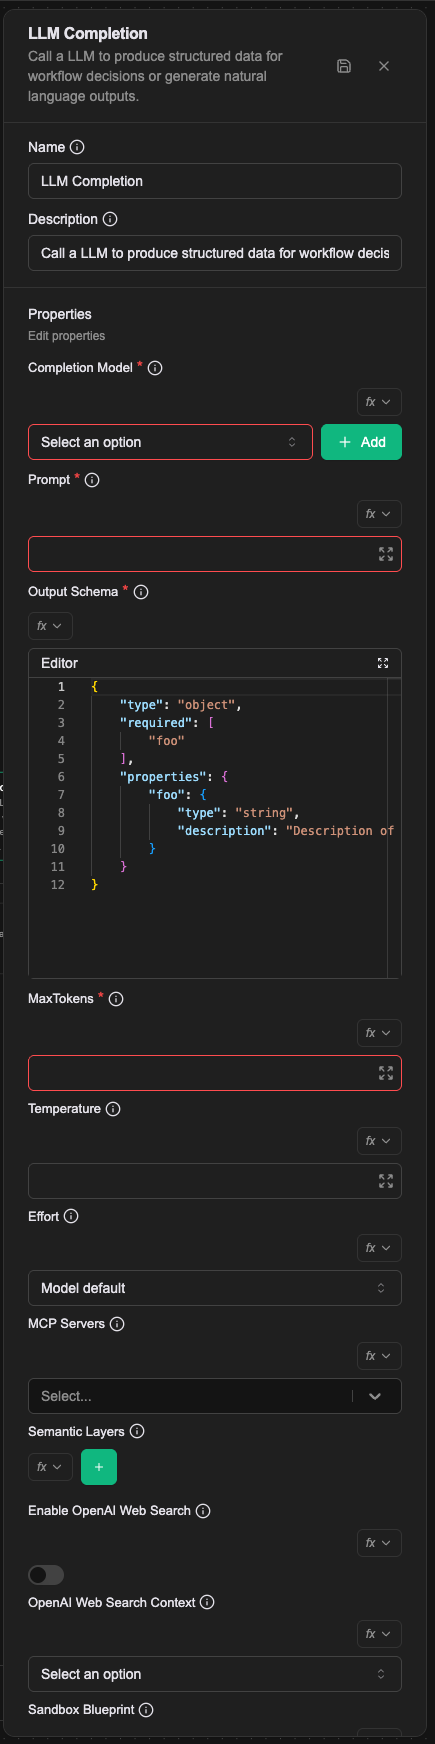Show info tooltip for Semantic Layers
The width and height of the screenshot is (435, 1744).
tap(137, 1431)
